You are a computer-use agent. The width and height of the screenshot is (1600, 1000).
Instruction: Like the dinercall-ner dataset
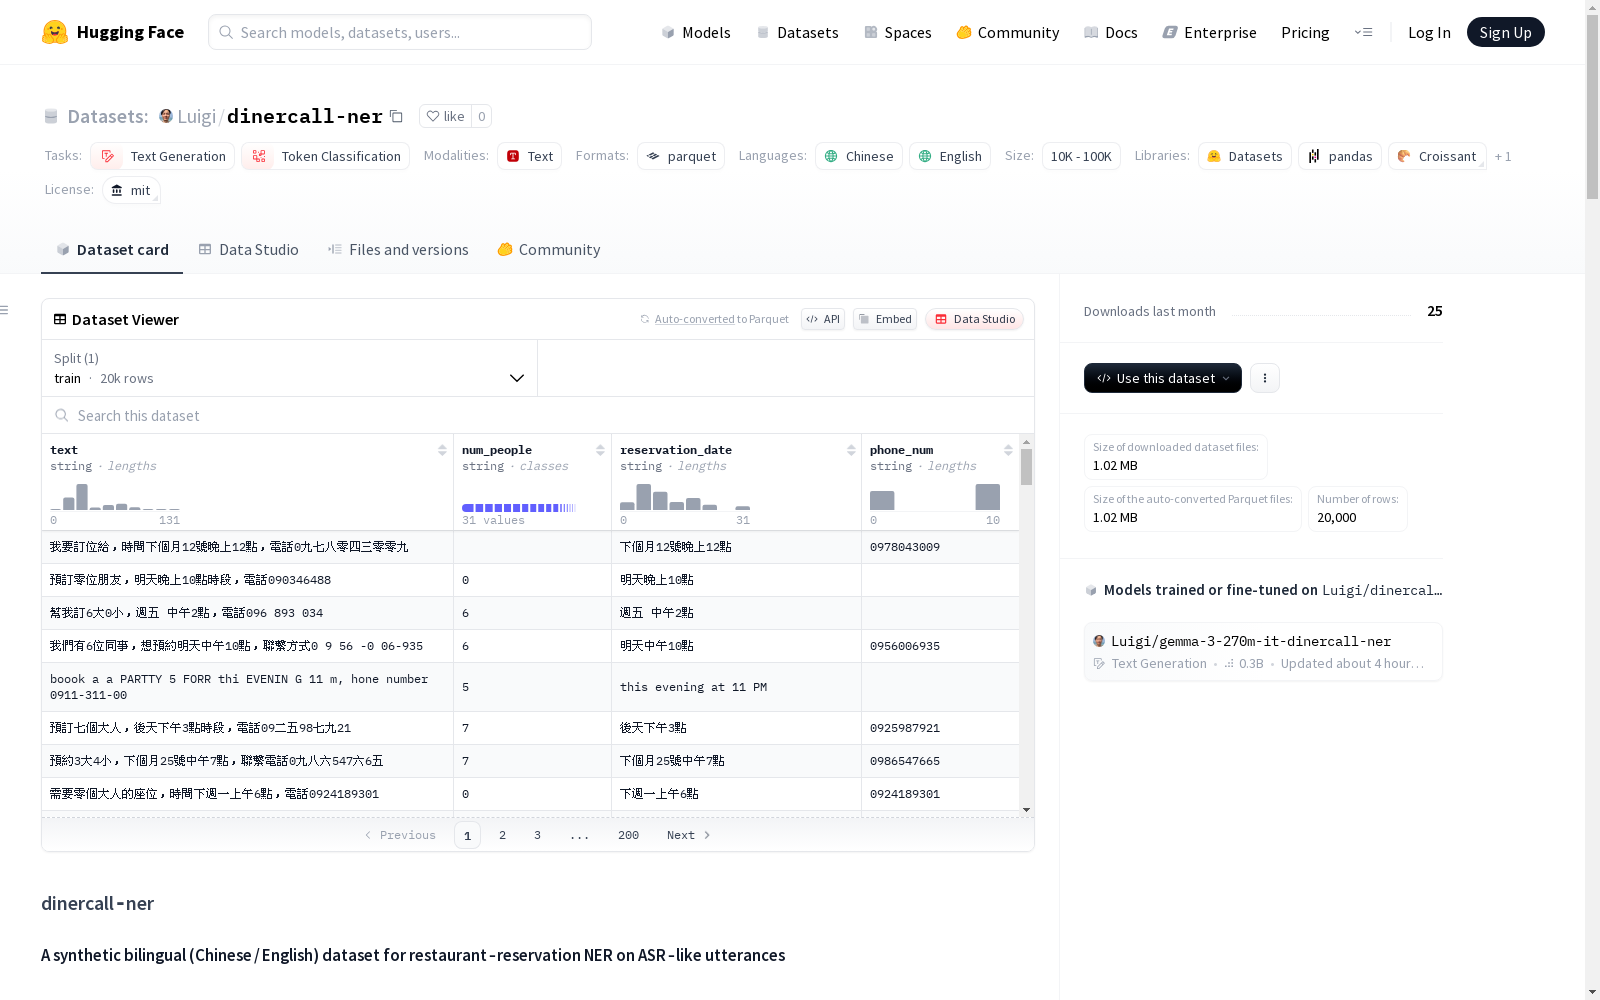[446, 116]
